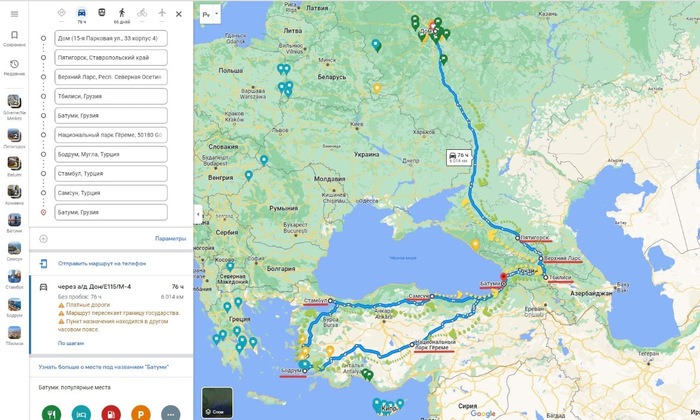Open the Пятигорск recent thumbnail in sidebar
700x420 pixels.
[x=14, y=135]
